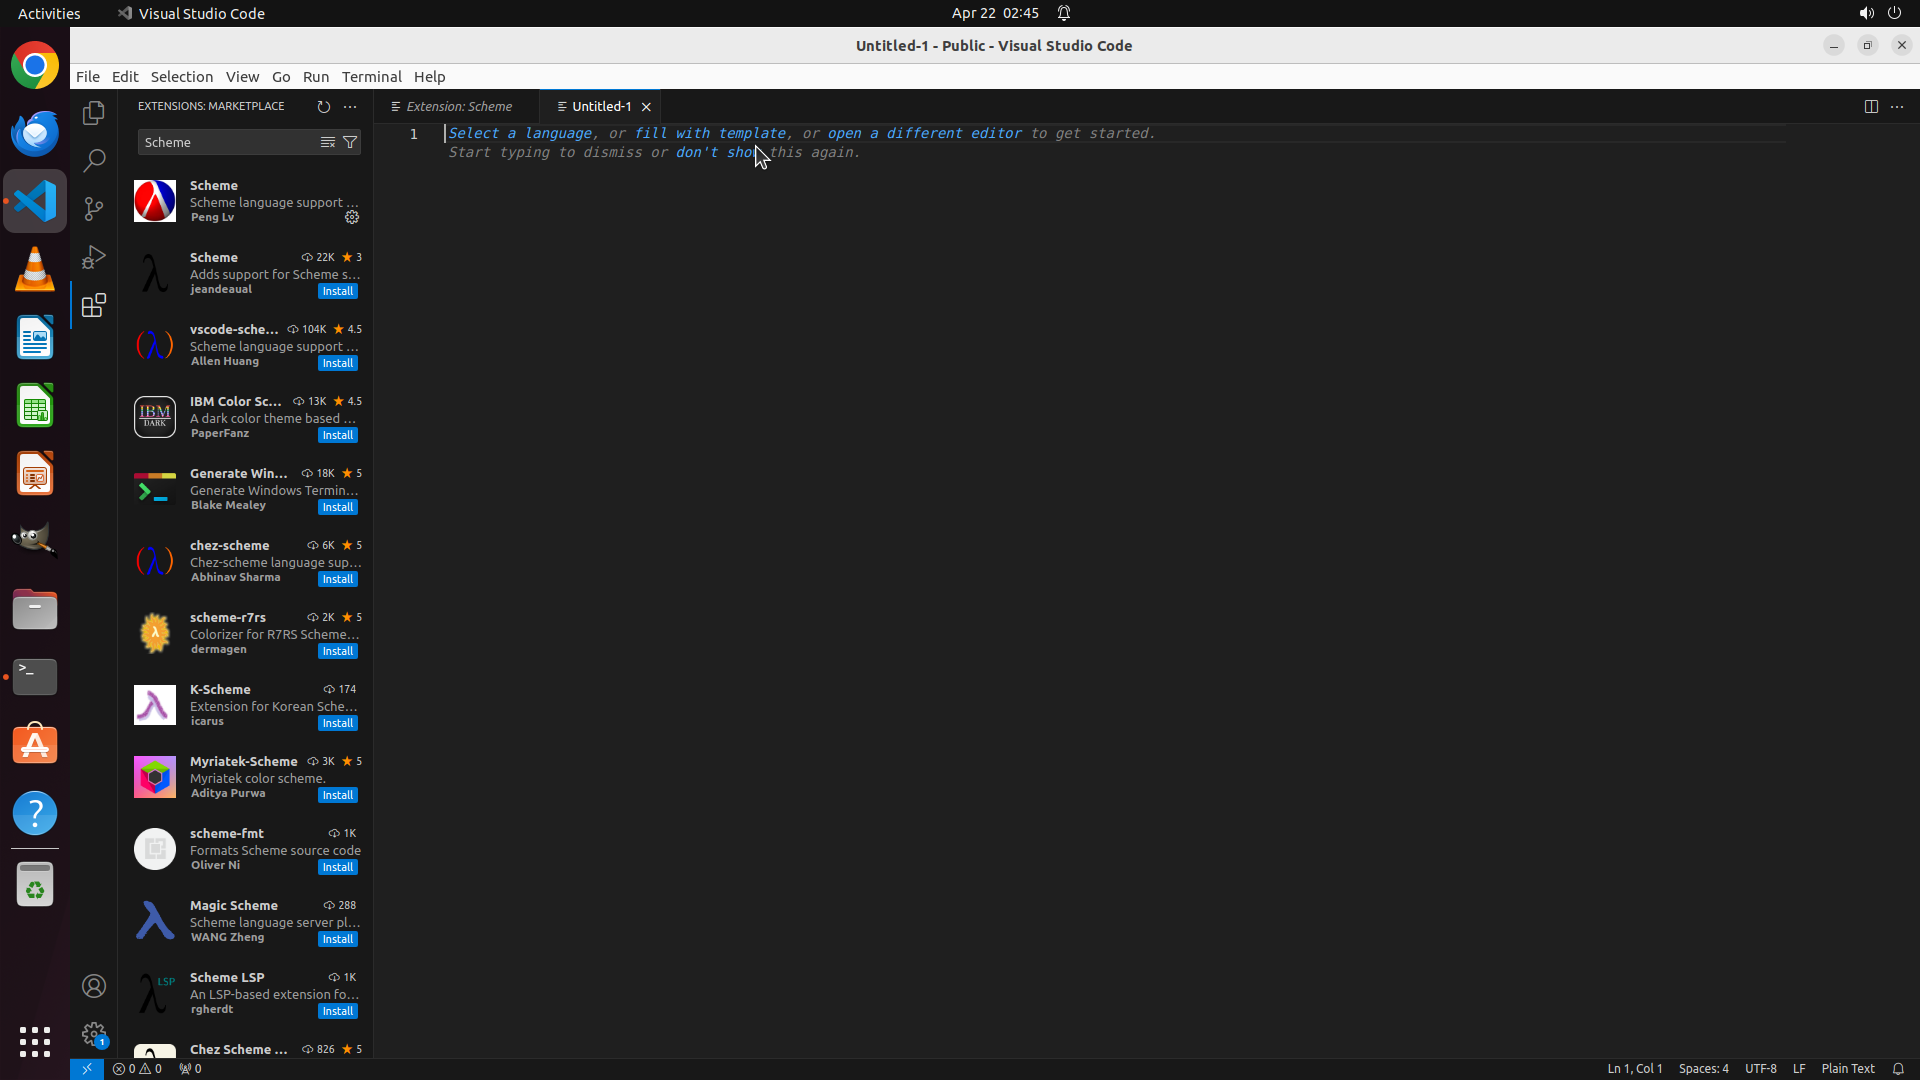Open the Manage gear in activity bar
Screen dimensions: 1920x1080
[x=94, y=1033]
